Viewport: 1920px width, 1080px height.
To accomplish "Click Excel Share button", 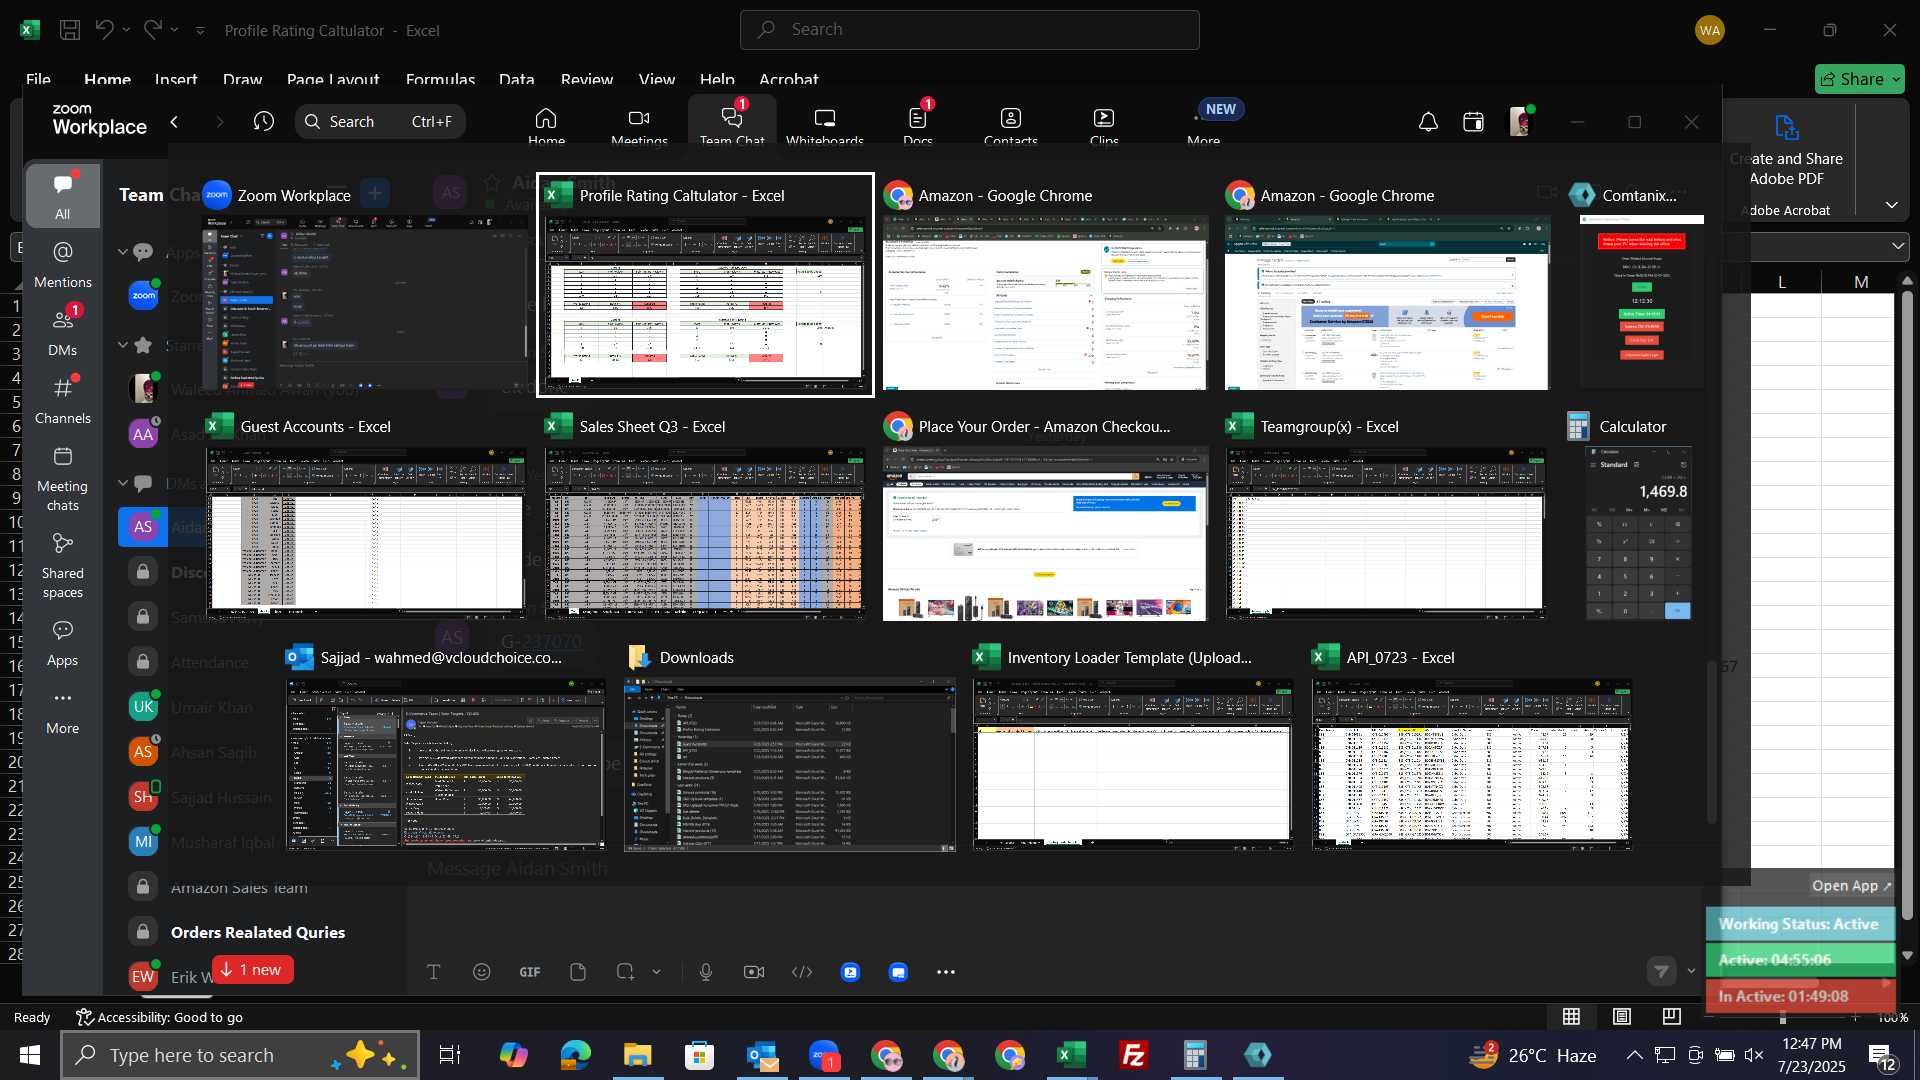I will pyautogui.click(x=1860, y=79).
